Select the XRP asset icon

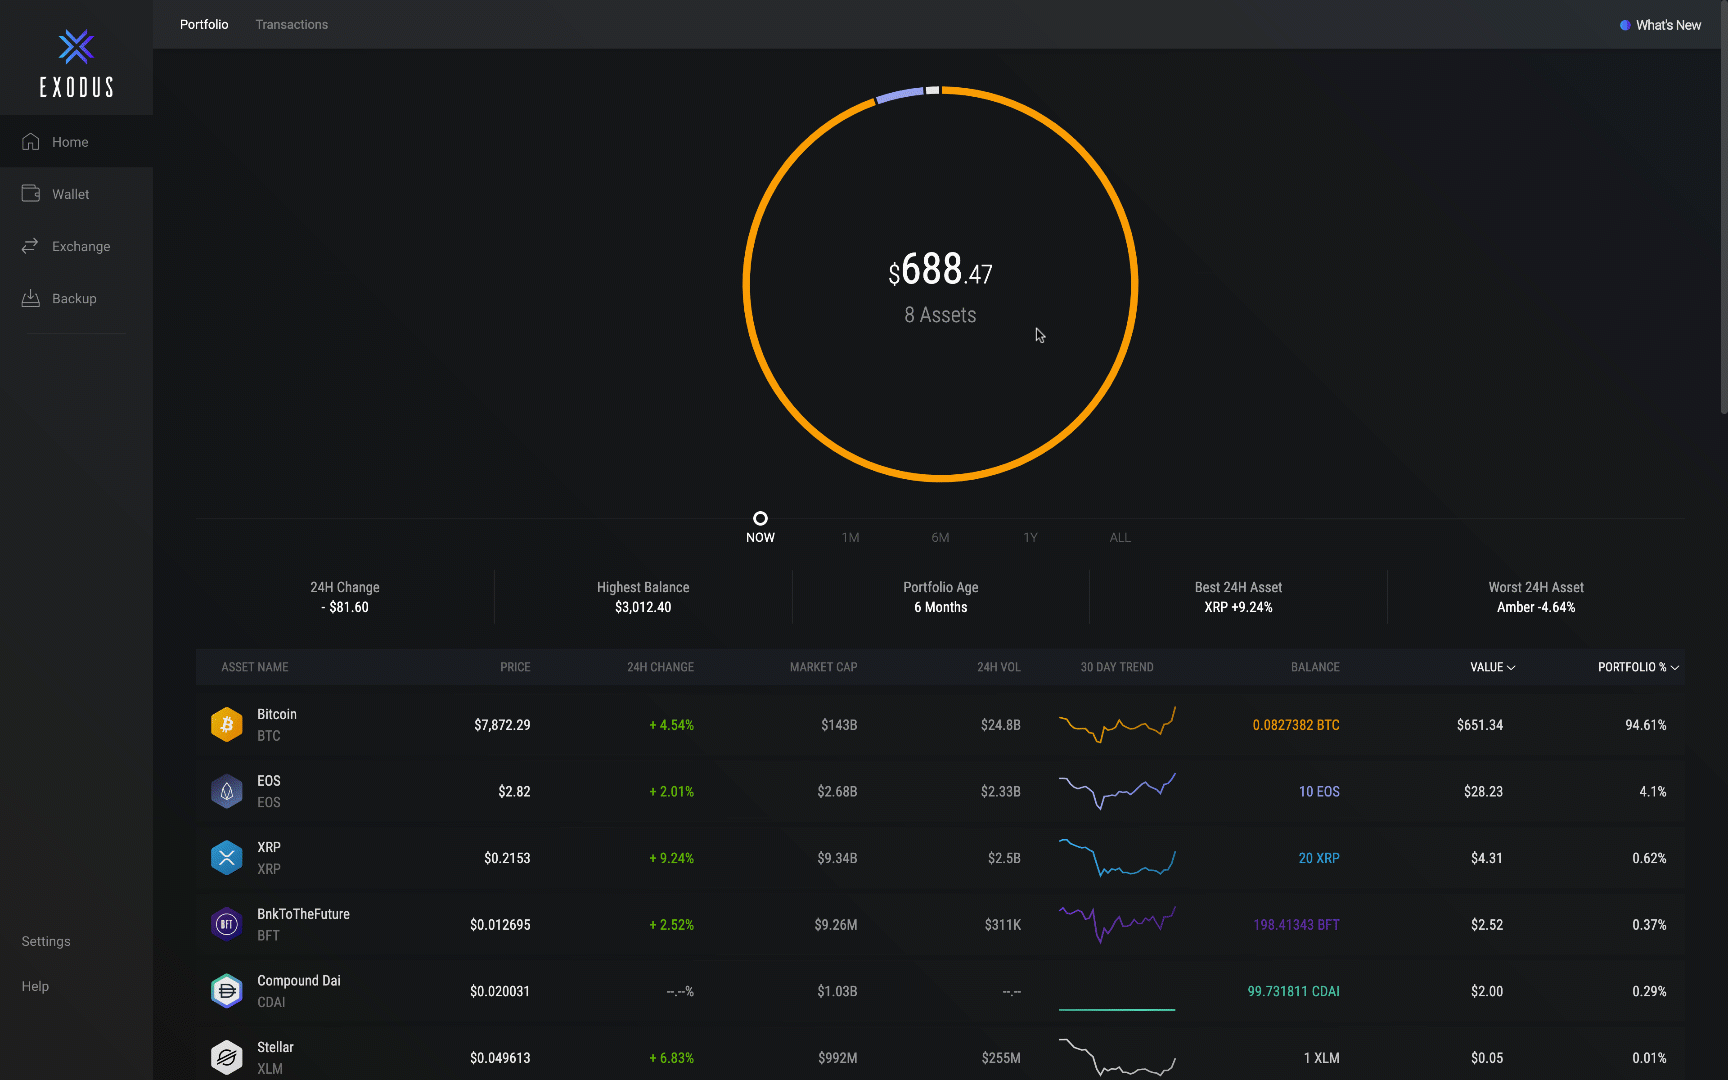[227, 857]
